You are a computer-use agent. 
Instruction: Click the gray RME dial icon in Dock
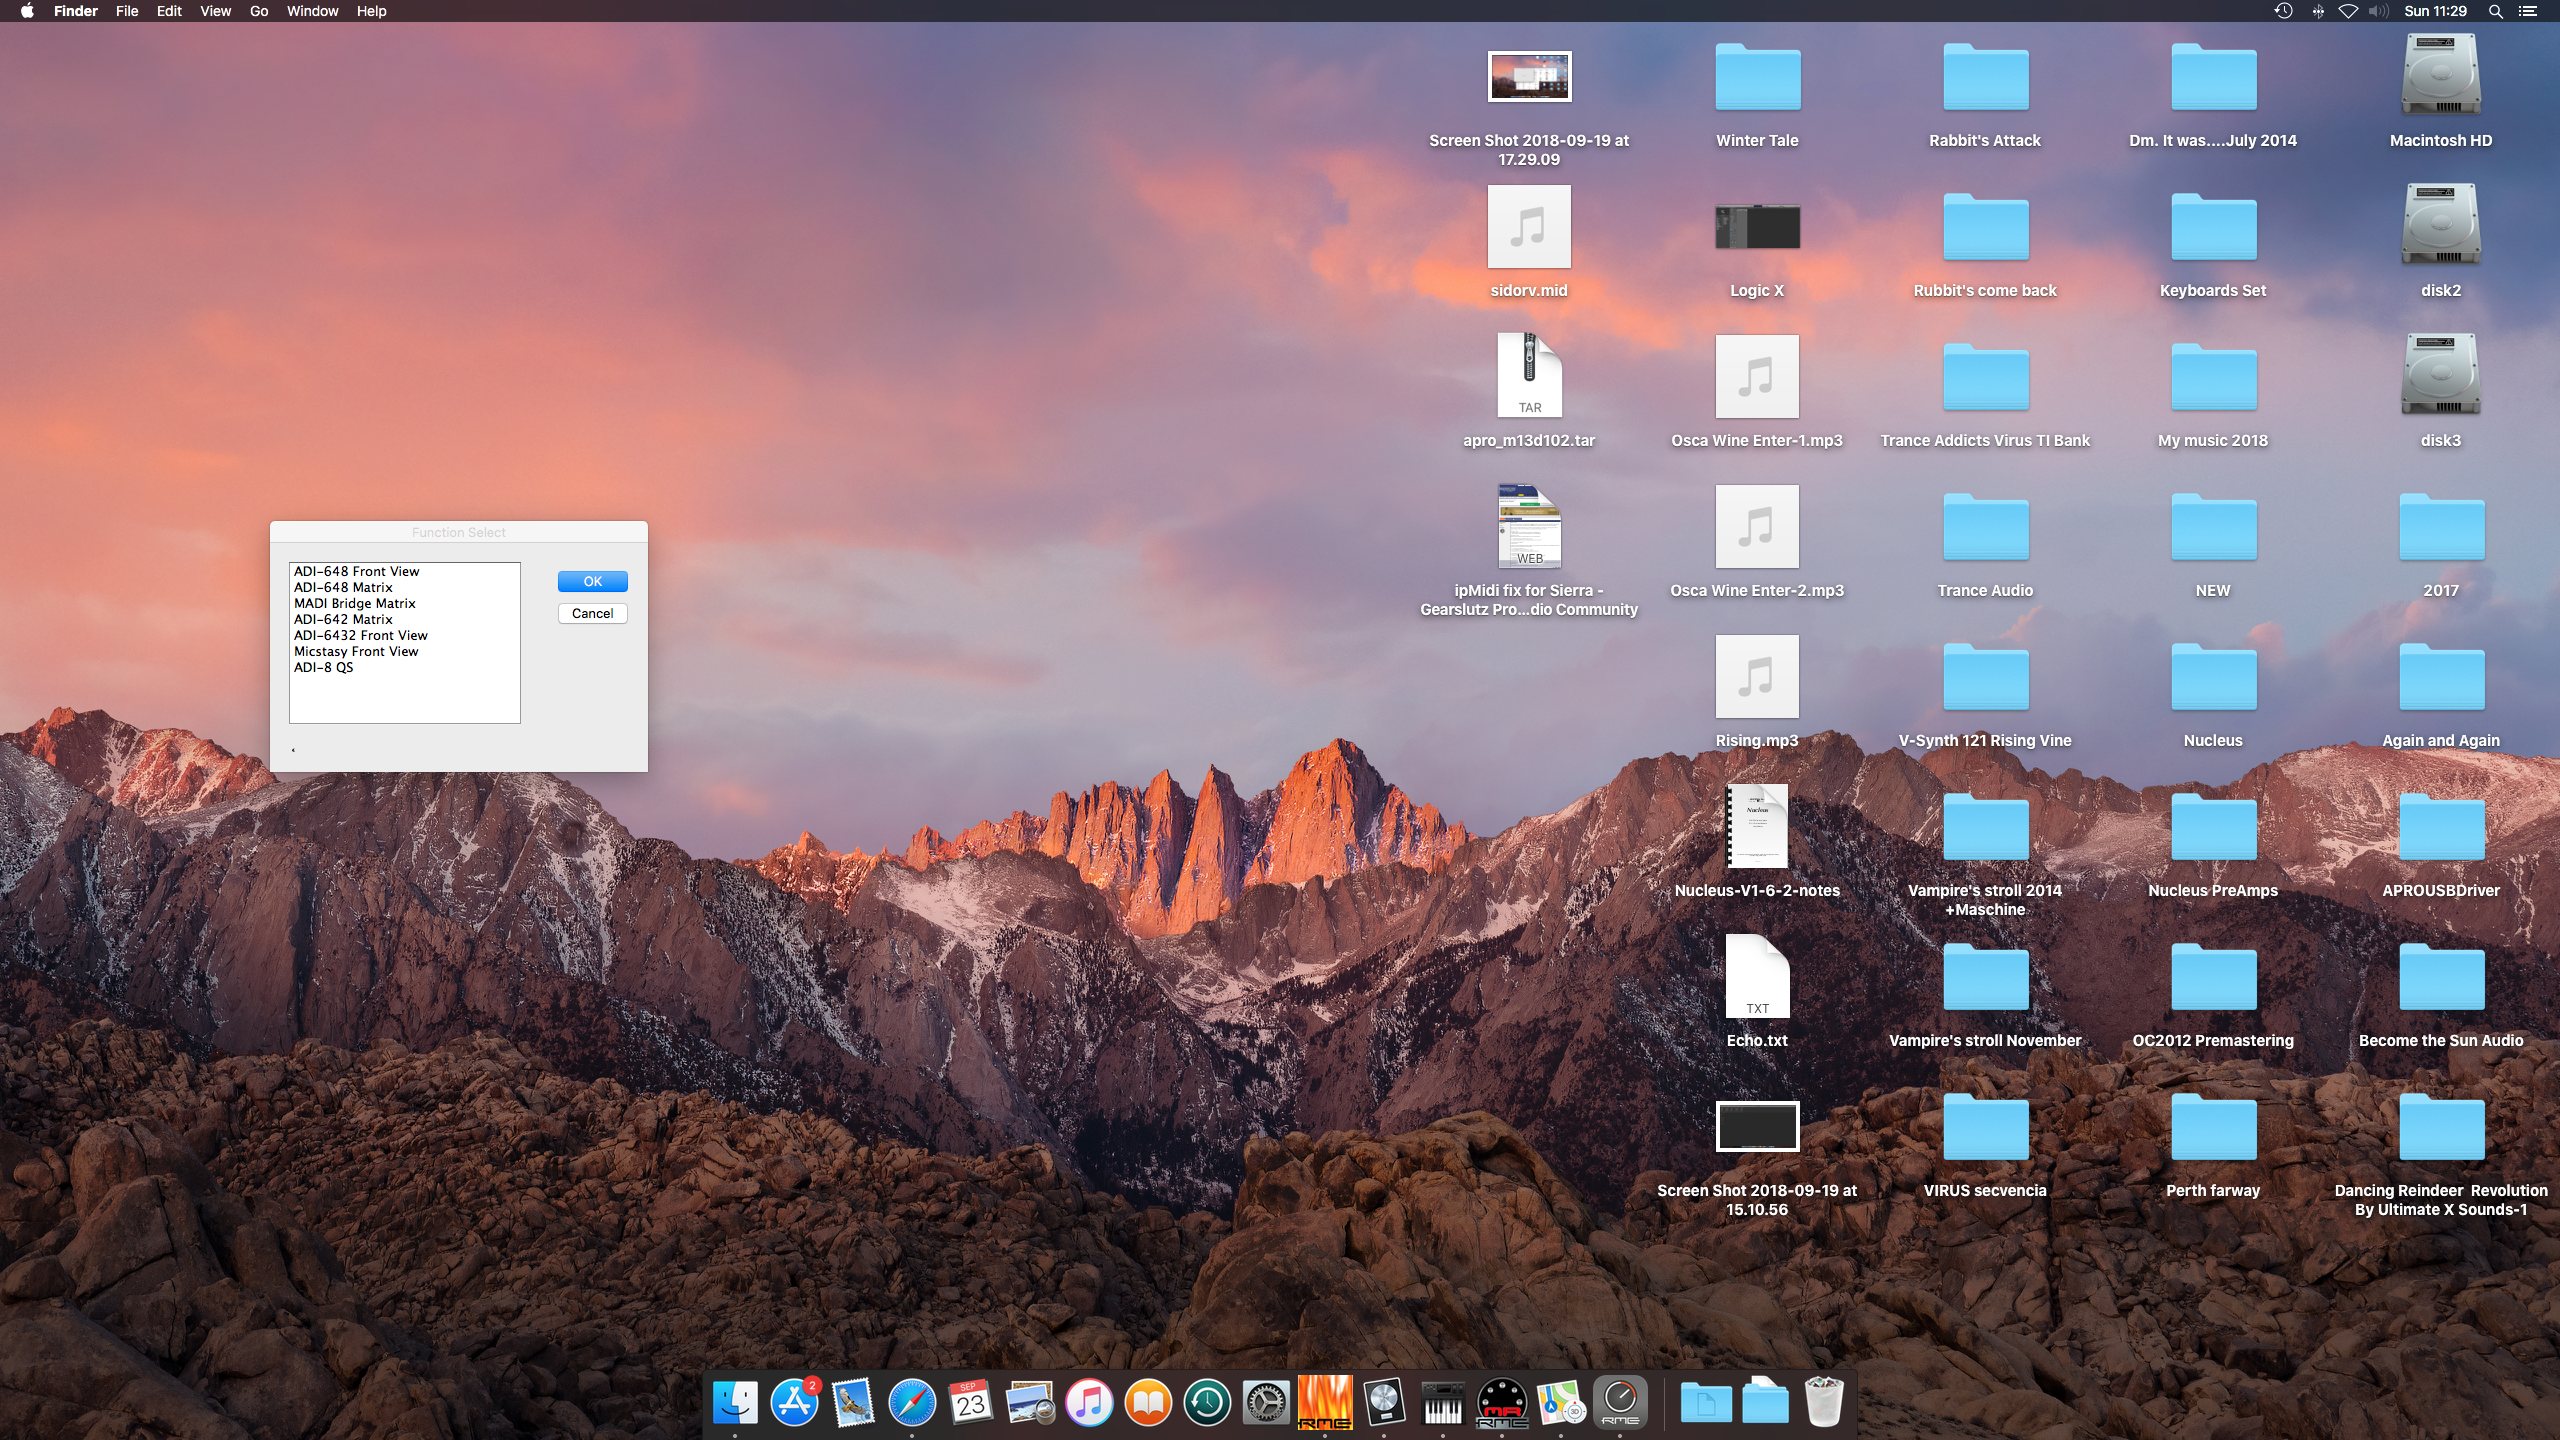click(1620, 1402)
